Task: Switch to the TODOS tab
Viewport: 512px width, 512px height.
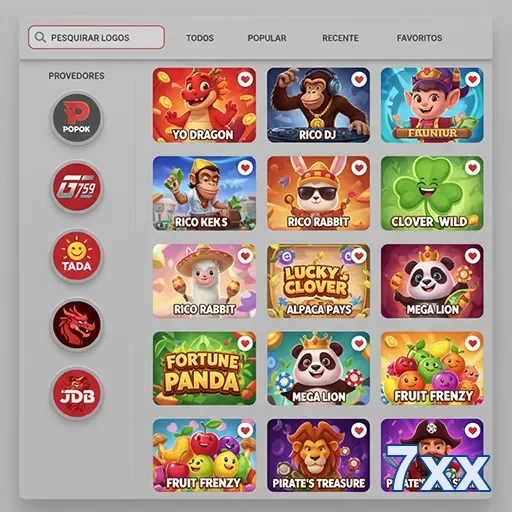Action: (x=200, y=38)
